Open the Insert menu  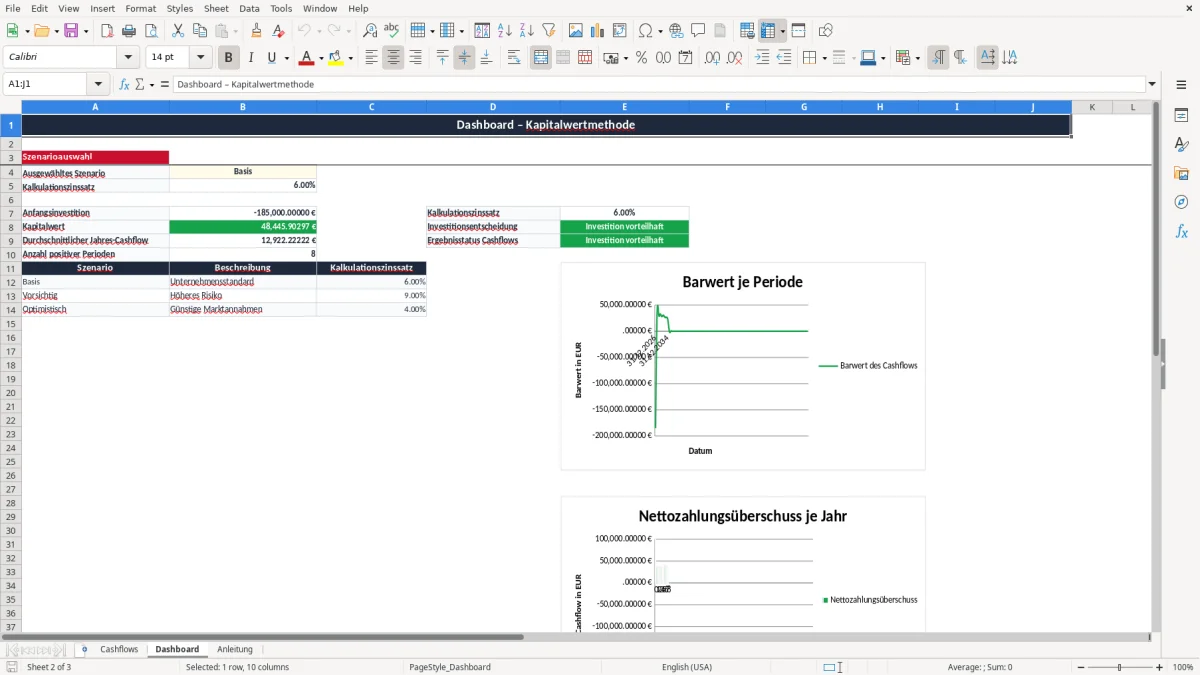(102, 8)
